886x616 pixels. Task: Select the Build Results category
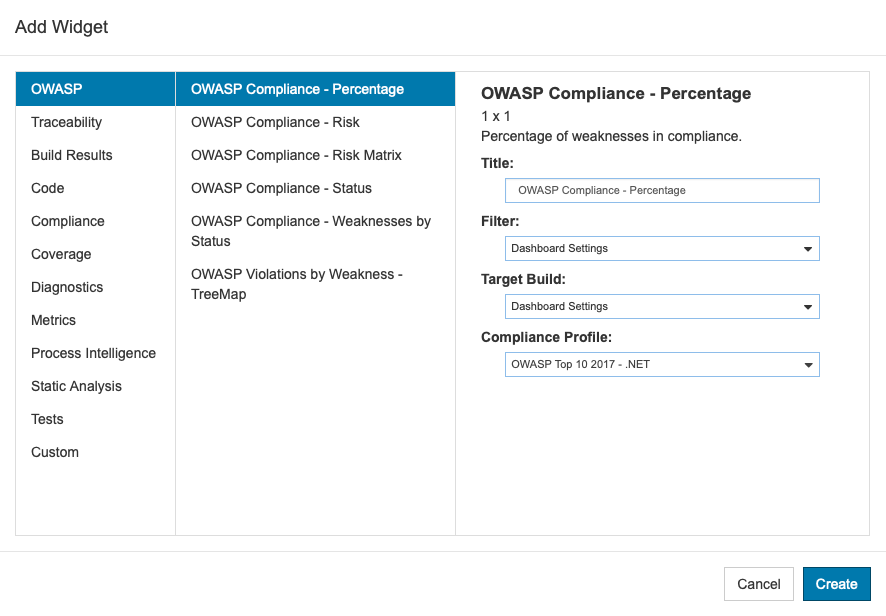click(95, 155)
